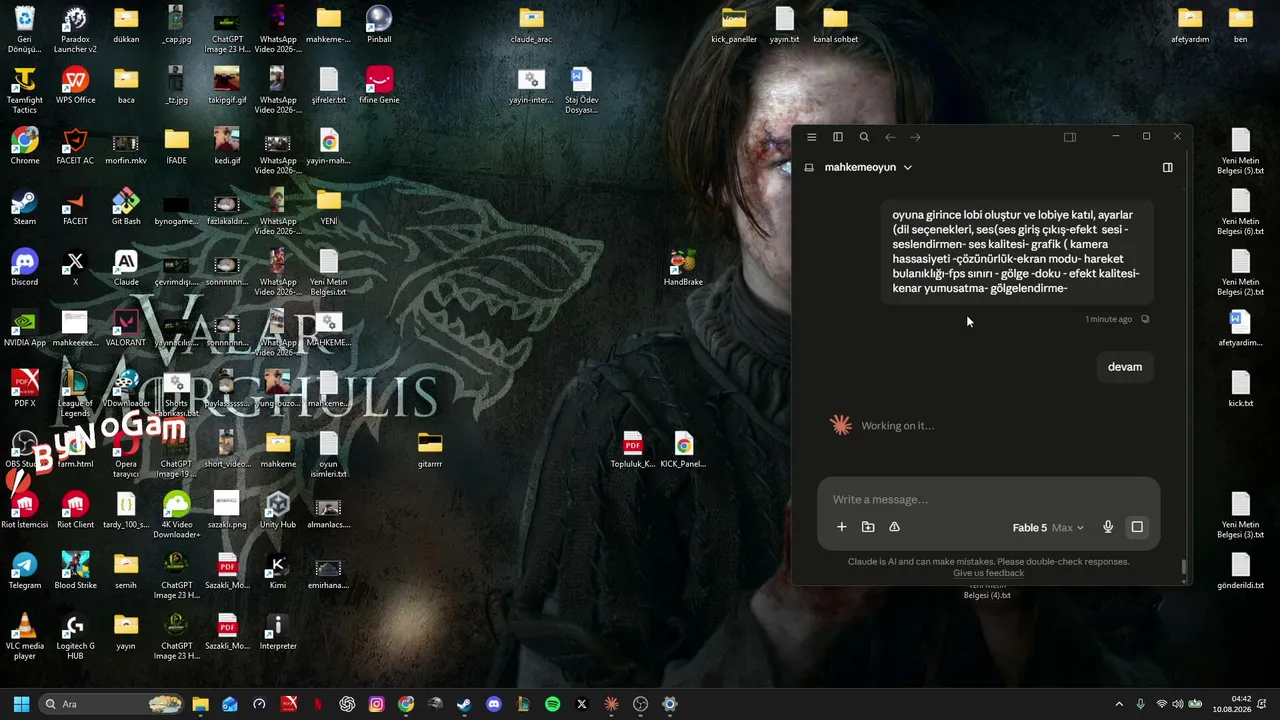
Task: Open the Windows Start menu
Action: coord(21,704)
